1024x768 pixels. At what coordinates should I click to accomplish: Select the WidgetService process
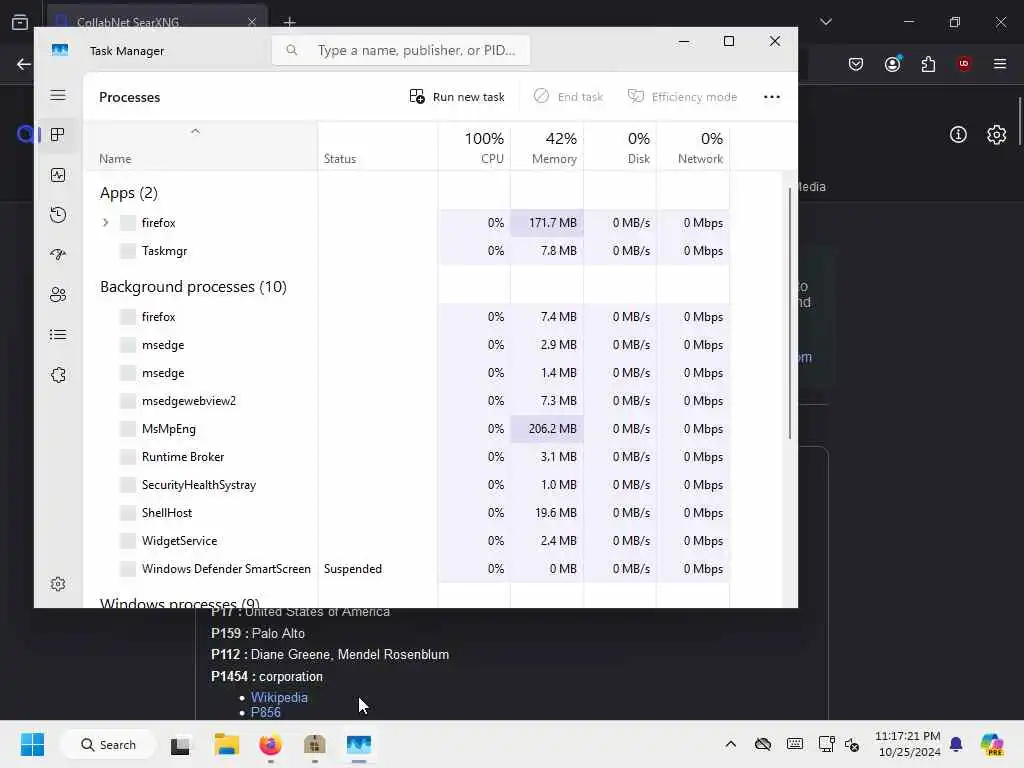[x=408, y=541]
